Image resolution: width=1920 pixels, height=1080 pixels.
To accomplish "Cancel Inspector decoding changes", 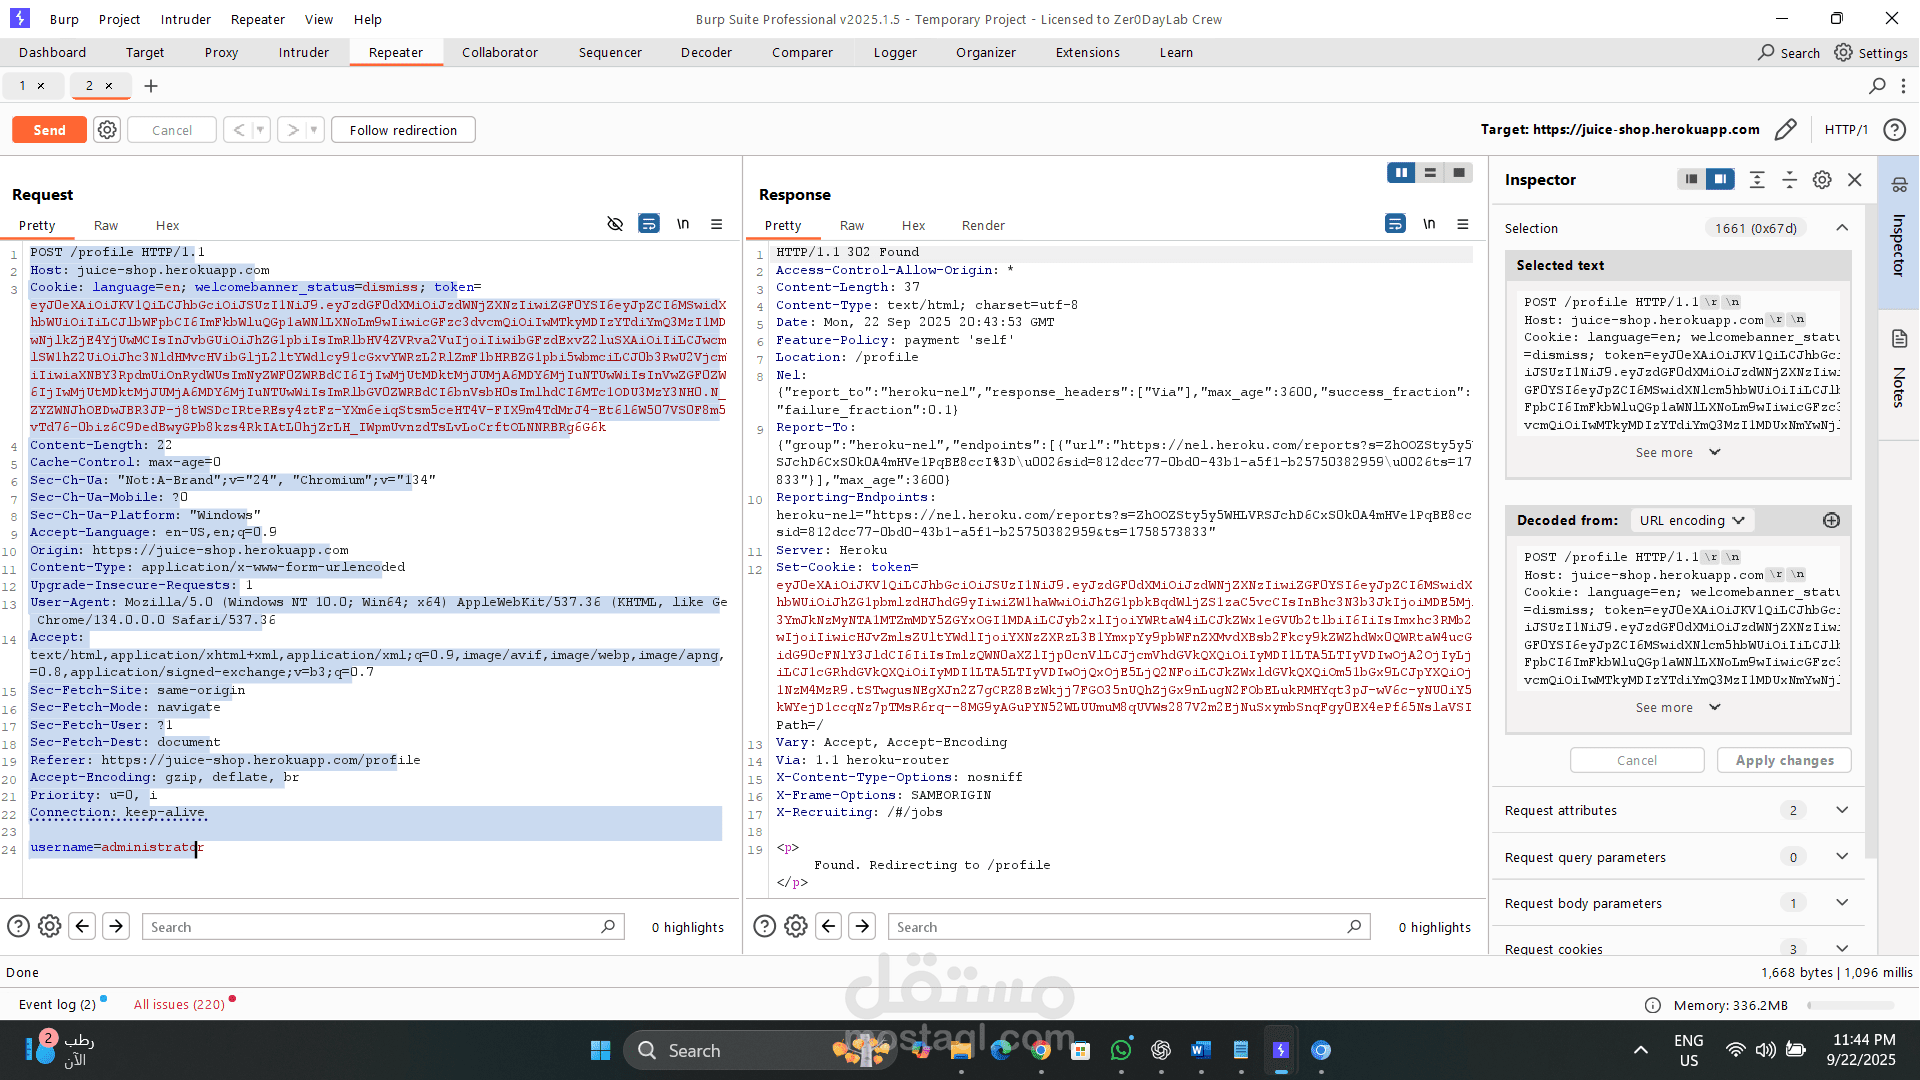I will (x=1637, y=760).
